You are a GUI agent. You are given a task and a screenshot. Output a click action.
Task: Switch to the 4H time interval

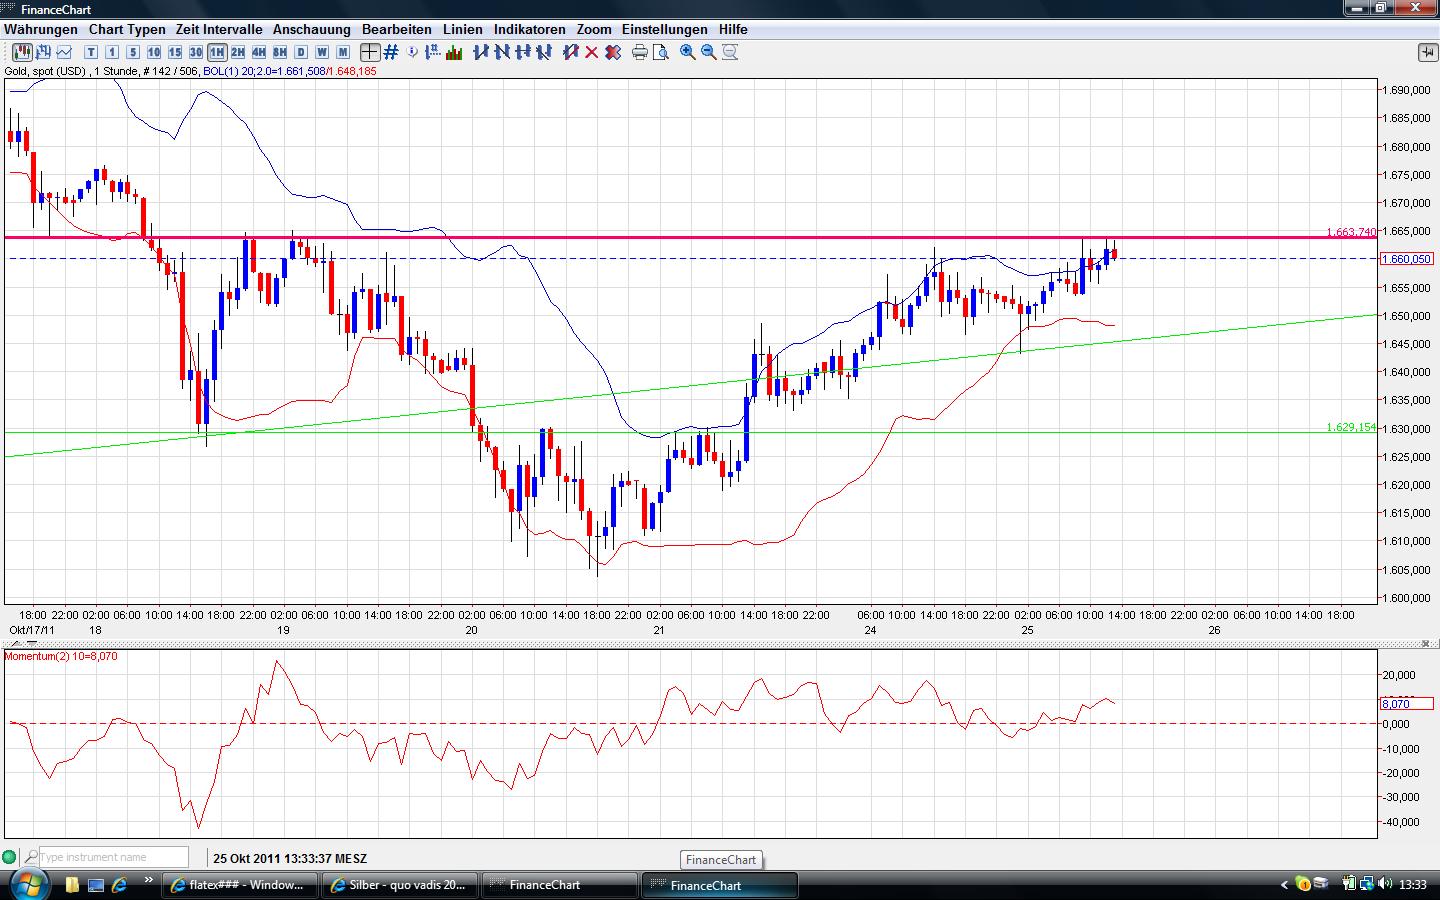point(259,52)
